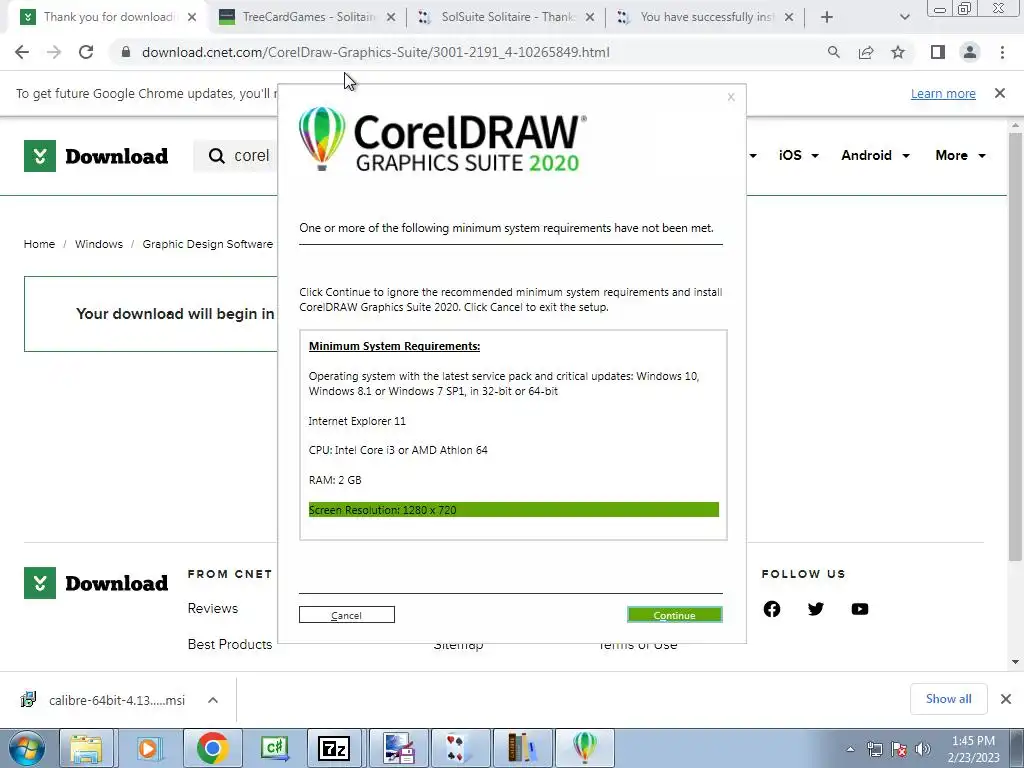Open the Chrome three-dot menu
Image resolution: width=1024 pixels, height=768 pixels.
(1002, 52)
